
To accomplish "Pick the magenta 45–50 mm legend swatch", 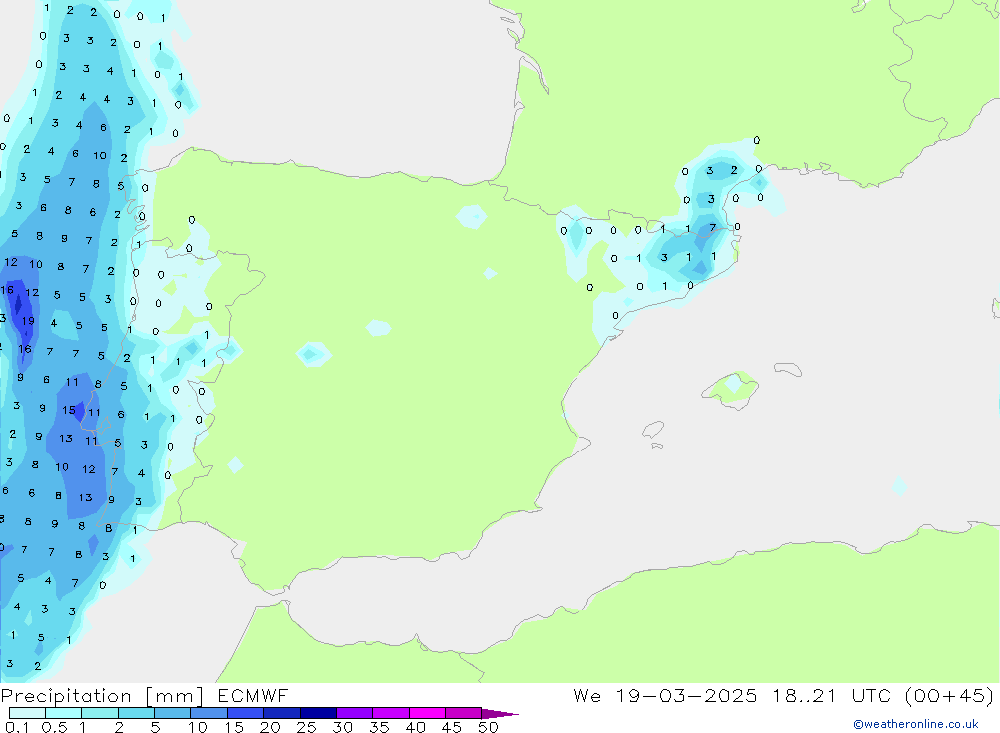I will coord(463,713).
